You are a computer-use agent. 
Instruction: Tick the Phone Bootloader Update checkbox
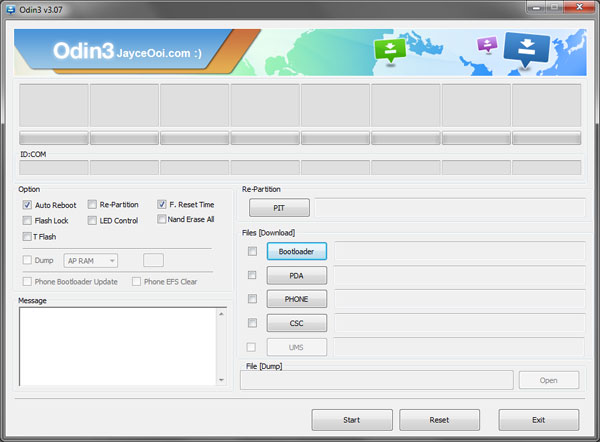(27, 282)
